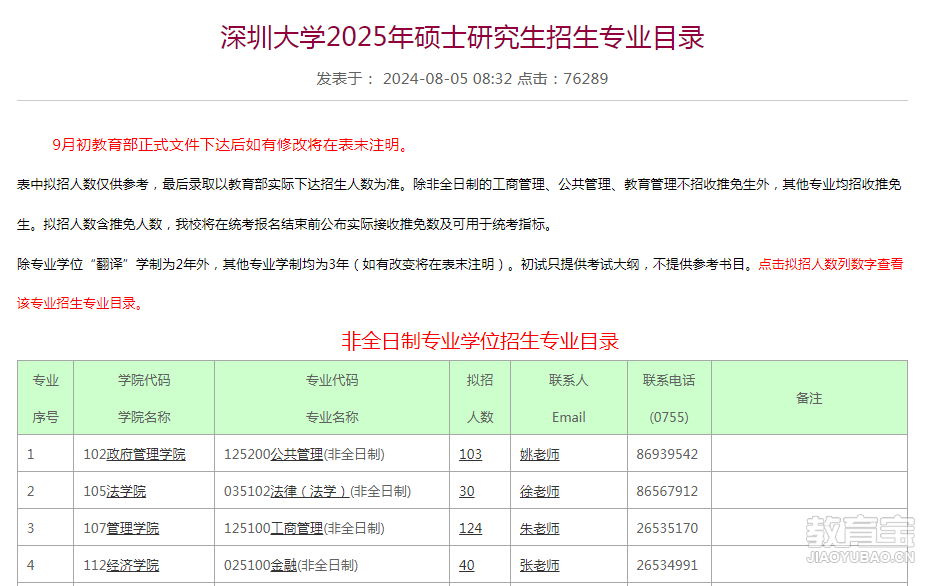Click enrollment number 40 link
This screenshot has height=586, width=936.
[x=467, y=565]
